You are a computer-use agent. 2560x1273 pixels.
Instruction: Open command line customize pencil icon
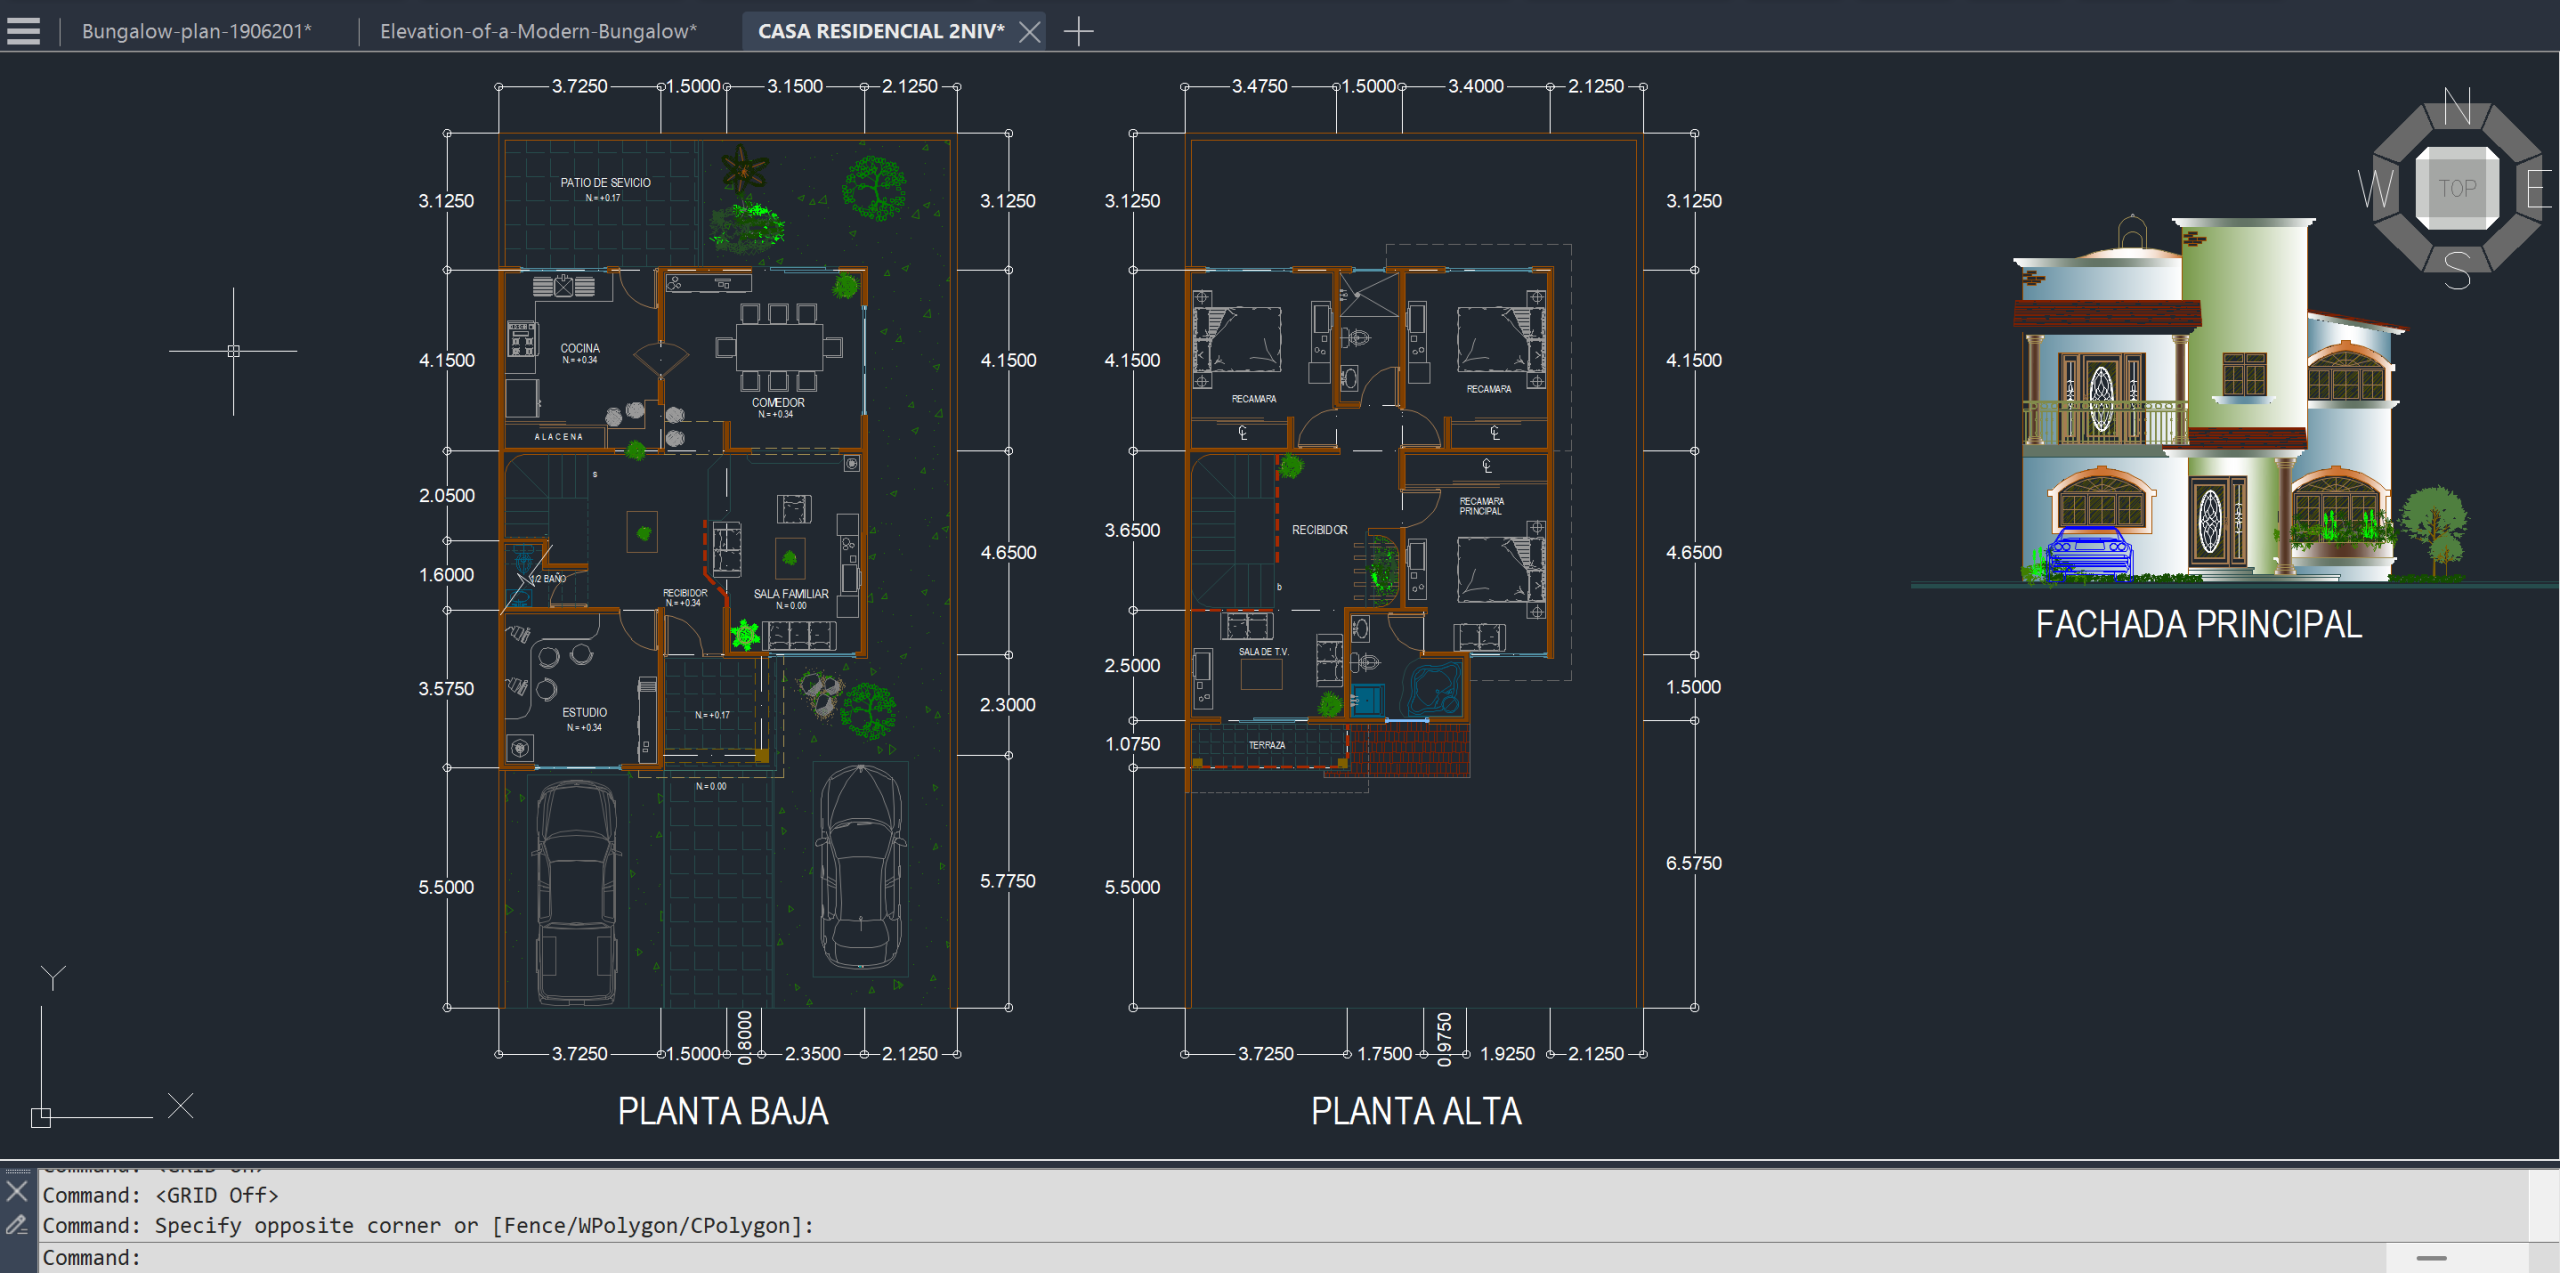pos(17,1225)
